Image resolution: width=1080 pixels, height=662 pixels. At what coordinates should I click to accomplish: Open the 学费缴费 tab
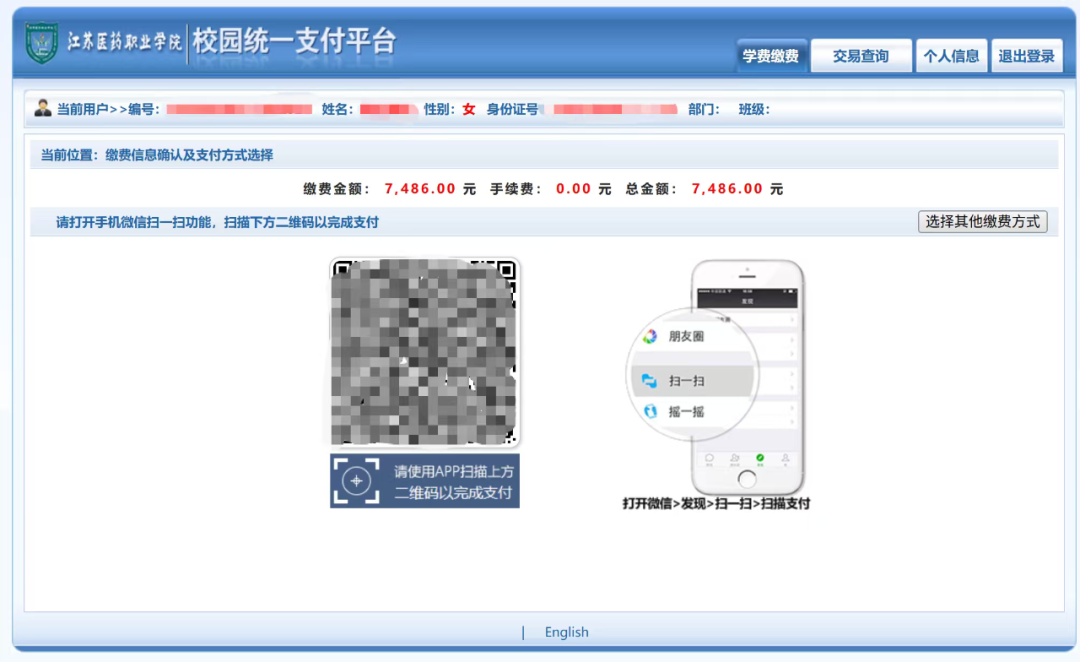tap(771, 56)
